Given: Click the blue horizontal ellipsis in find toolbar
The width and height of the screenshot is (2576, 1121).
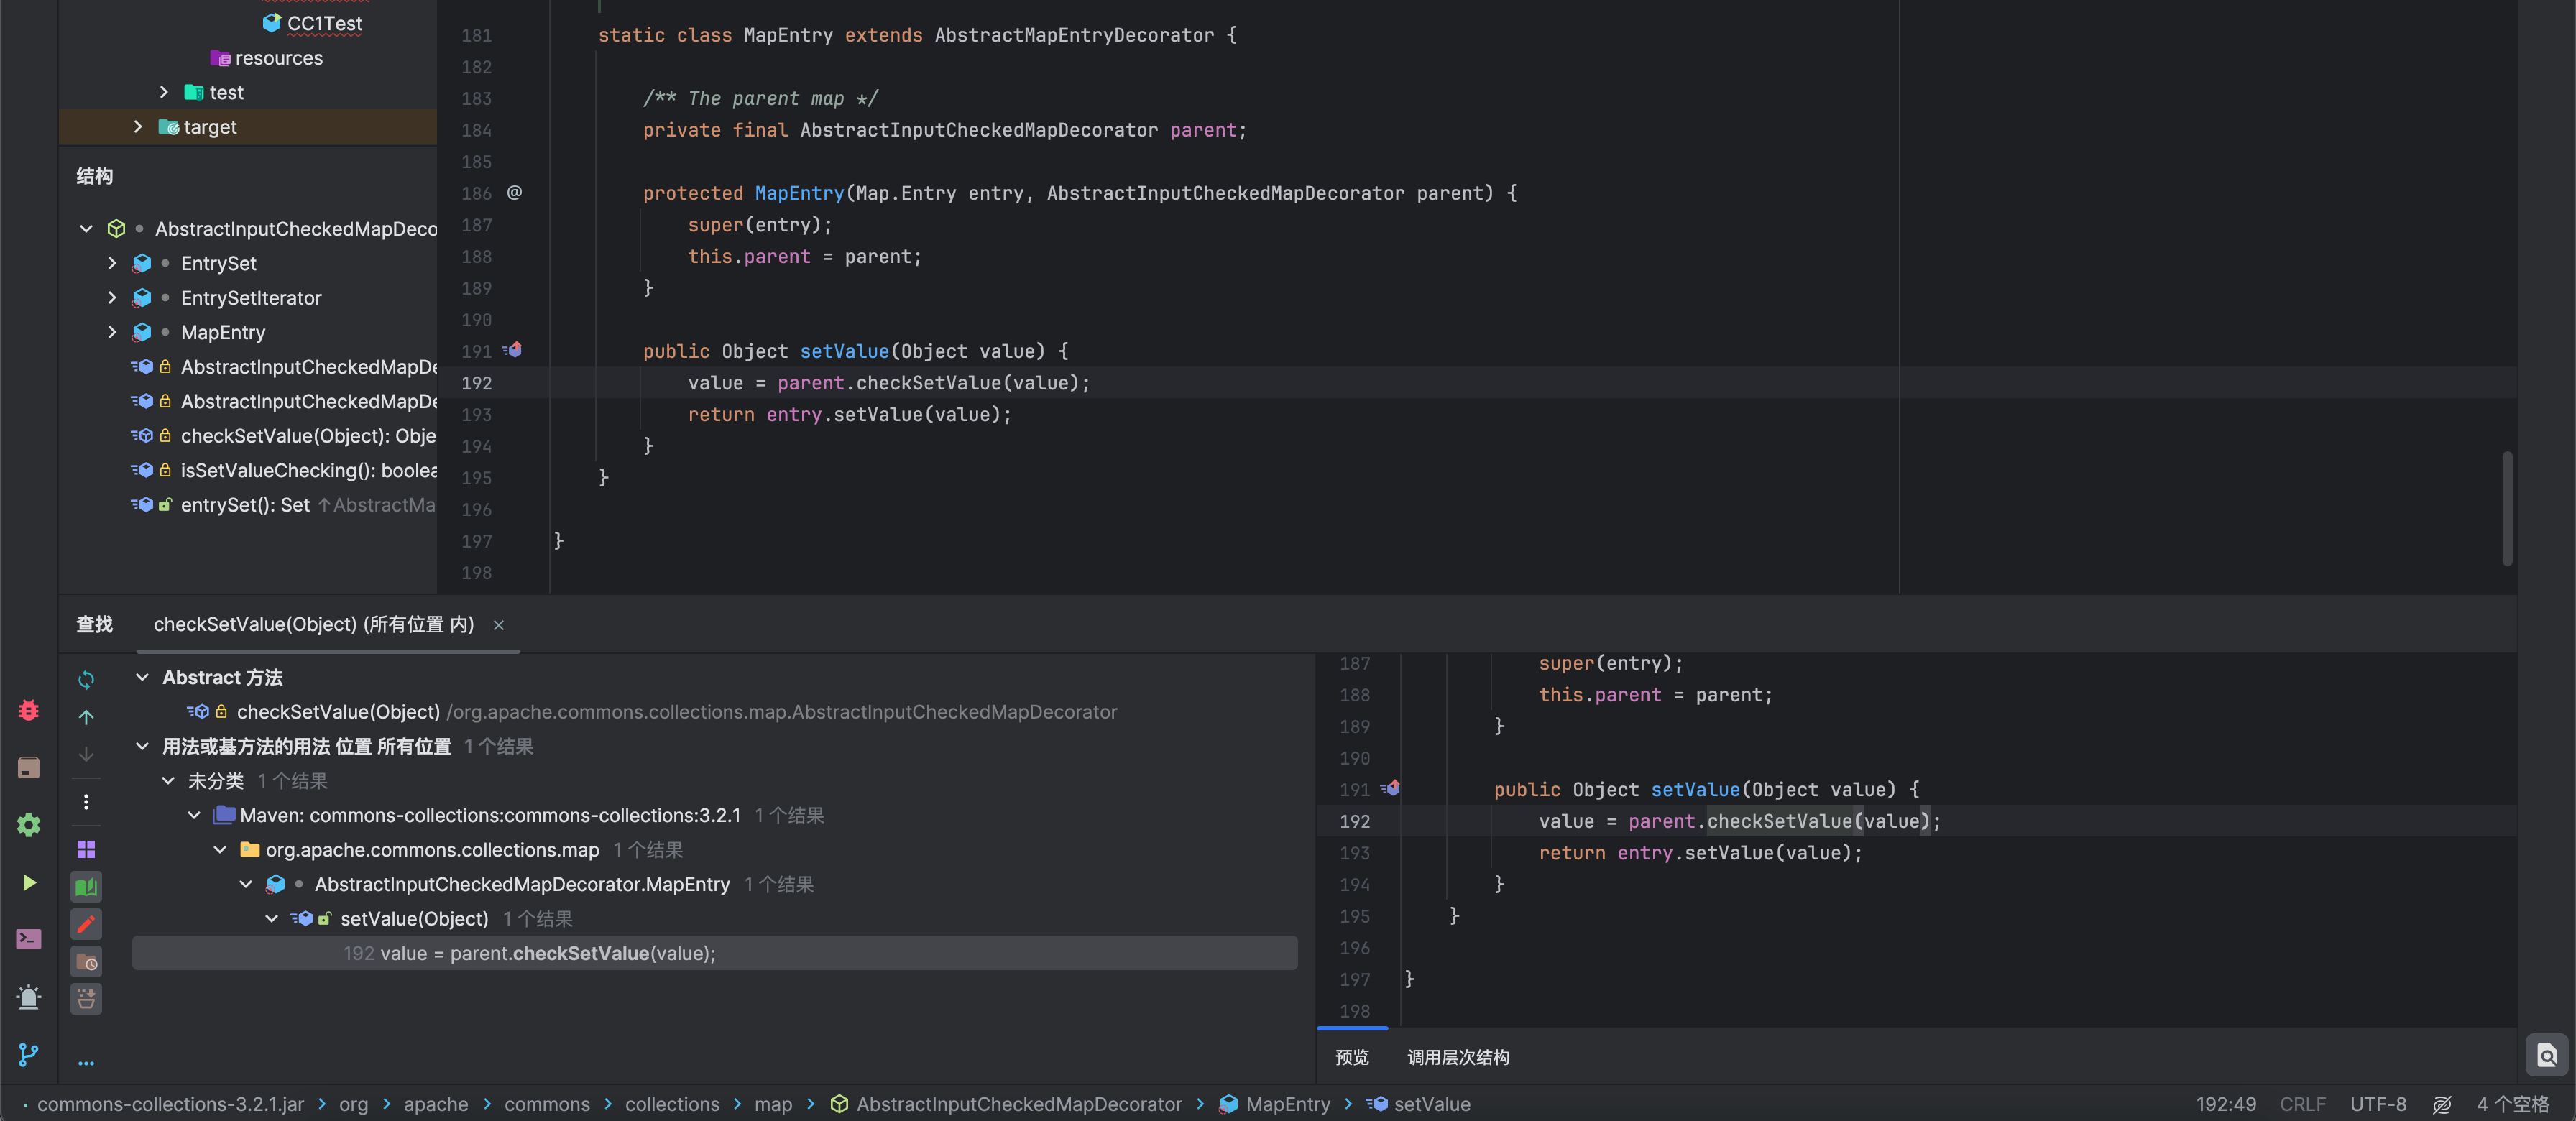Looking at the screenshot, I should tap(86, 1063).
